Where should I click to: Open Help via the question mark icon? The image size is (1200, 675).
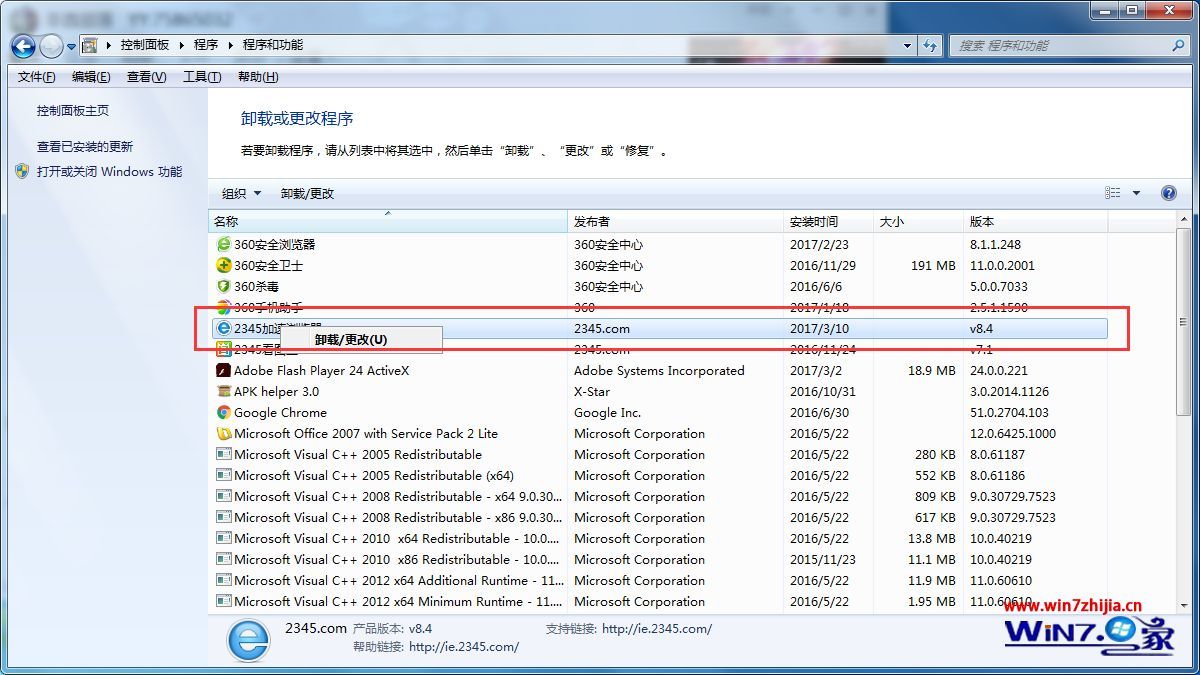coord(1168,192)
